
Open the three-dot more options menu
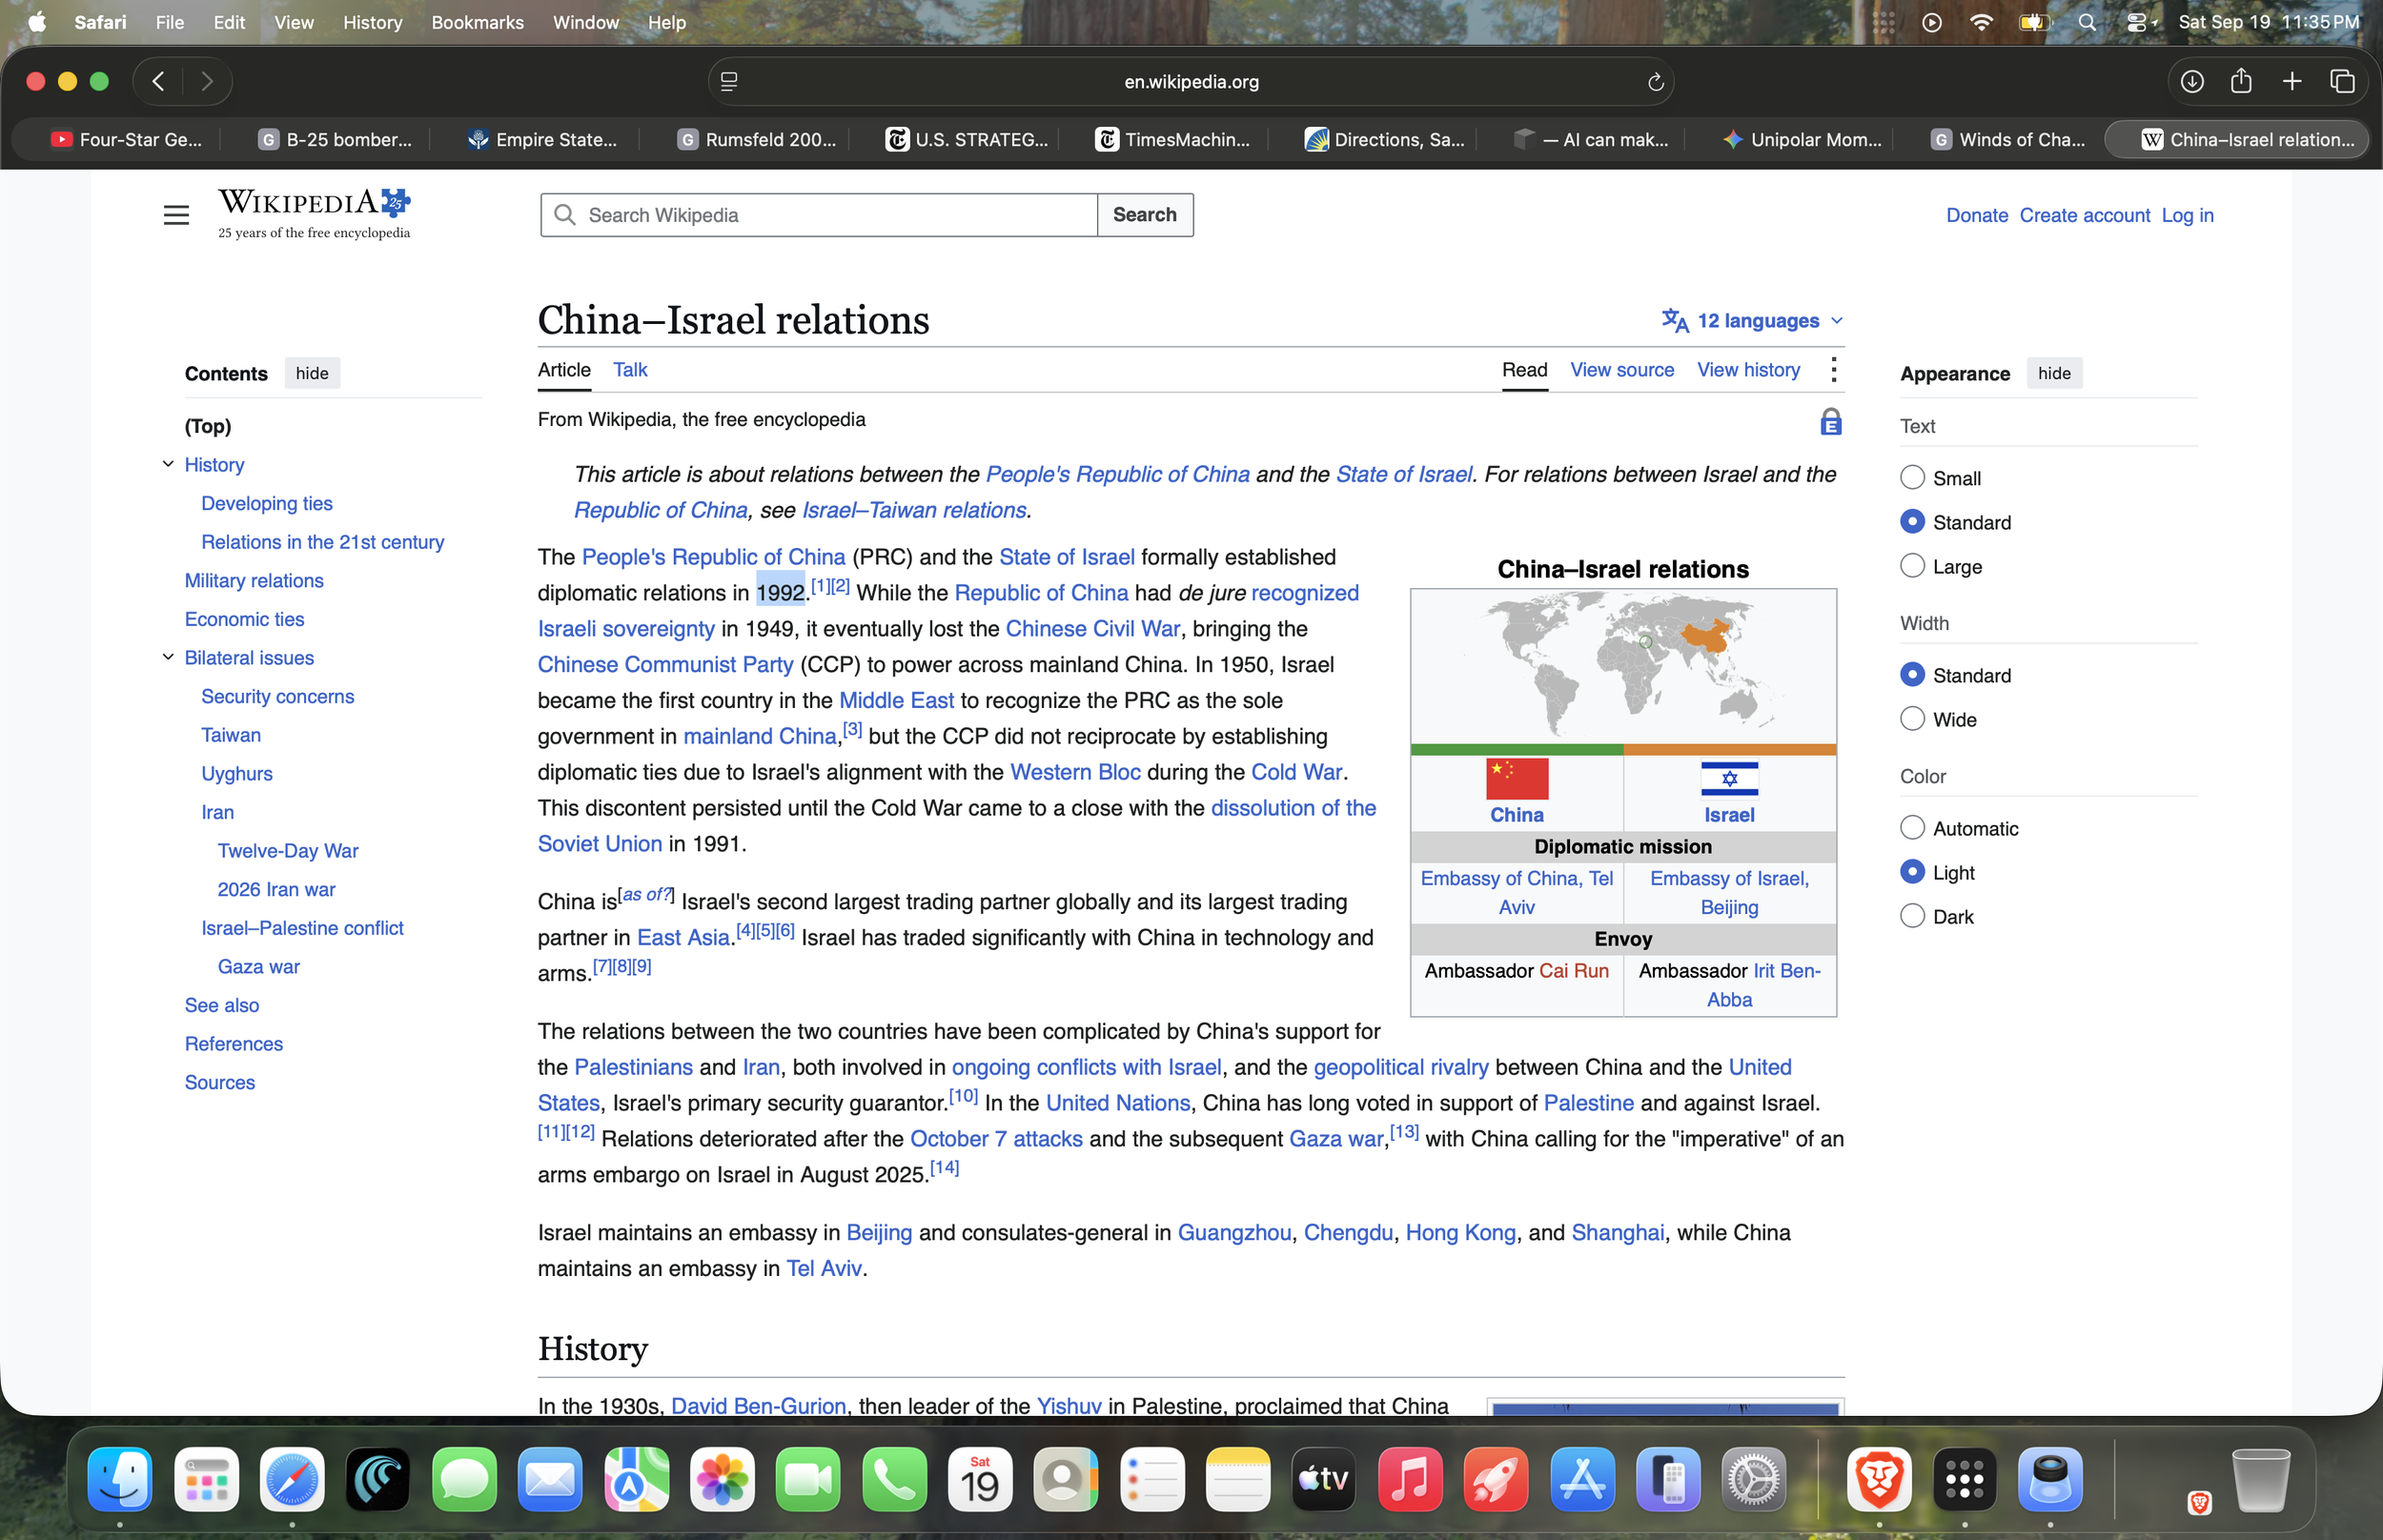coord(1833,370)
